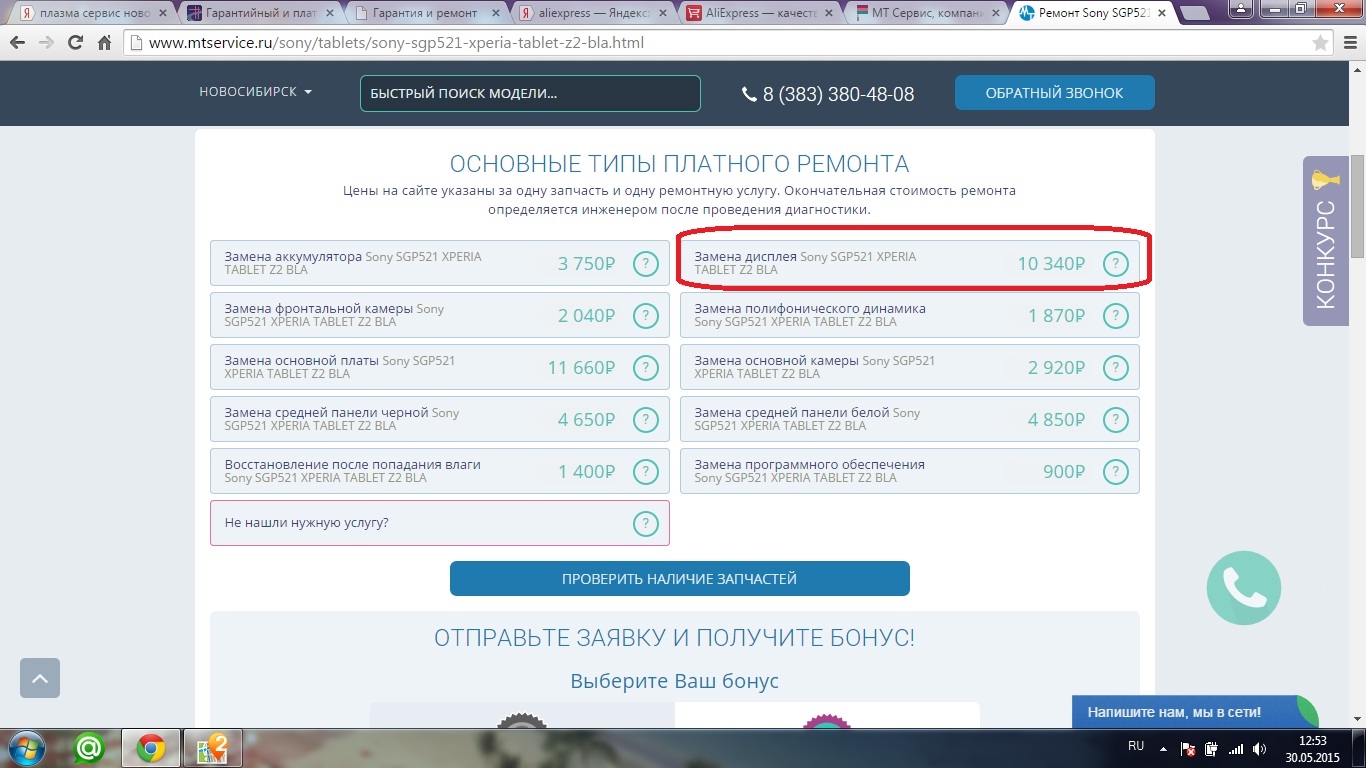Click 'Восстановление после попадания влаги' text
Image resolution: width=1366 pixels, height=768 pixels.
coord(353,464)
